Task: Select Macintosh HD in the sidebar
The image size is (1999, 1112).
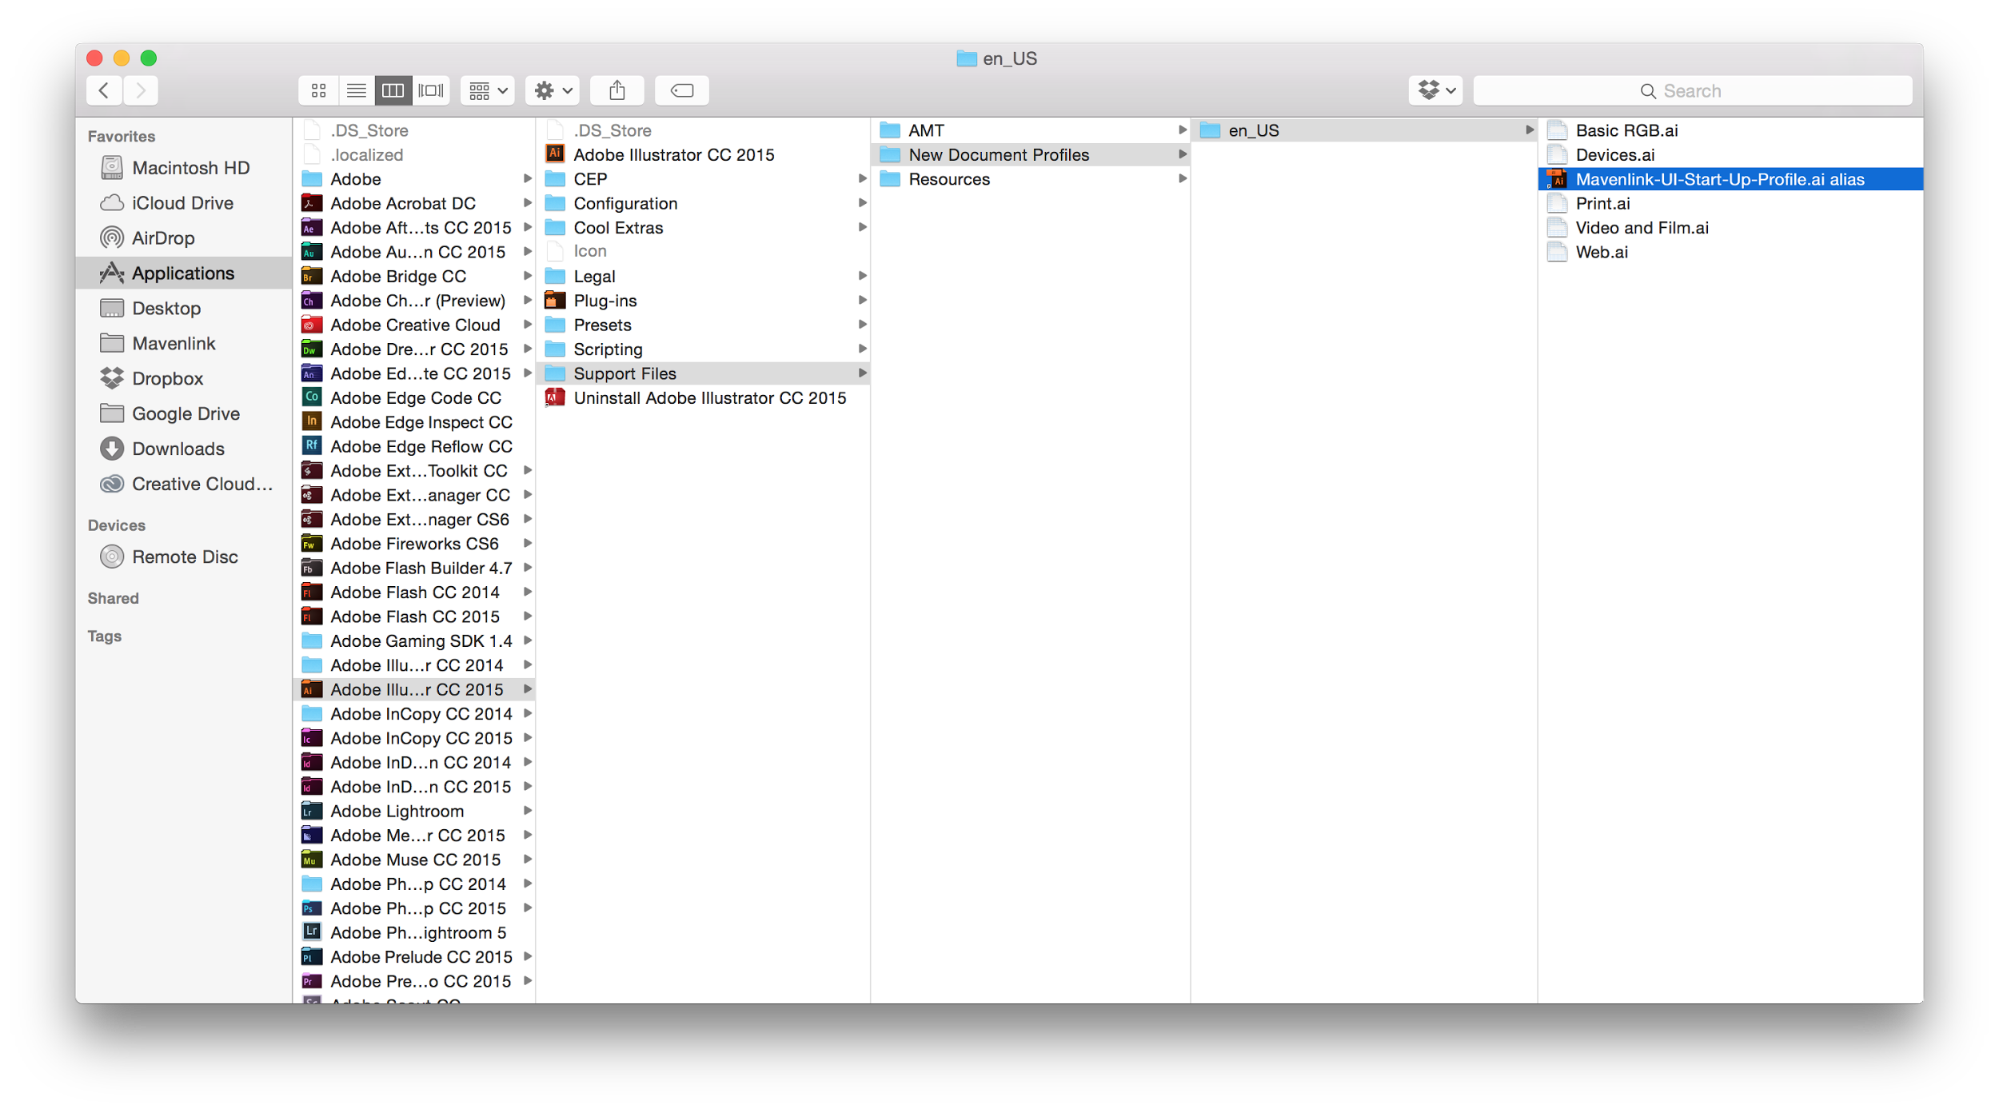Action: (183, 168)
